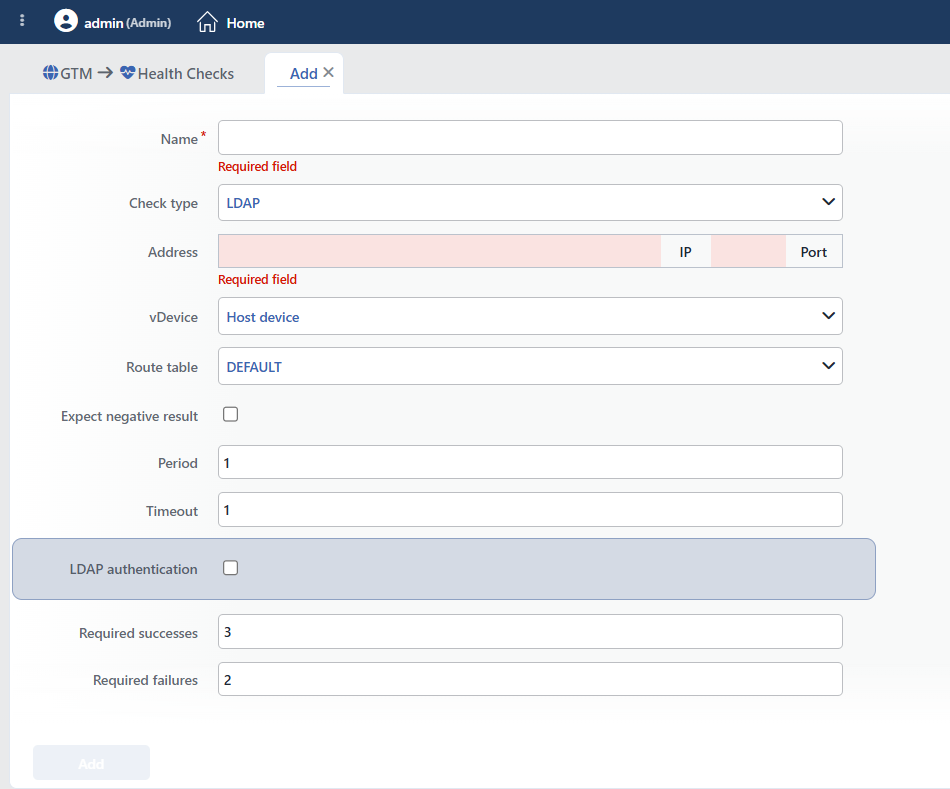Click the Required failures field
This screenshot has width=950, height=789.
[530, 679]
